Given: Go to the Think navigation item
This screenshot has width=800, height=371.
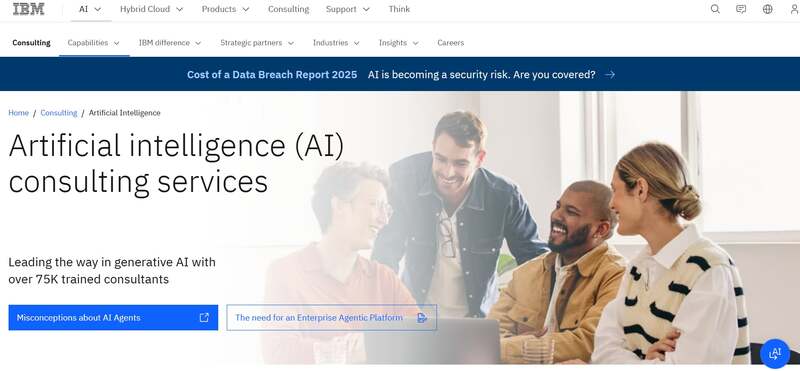Looking at the screenshot, I should click(x=399, y=9).
